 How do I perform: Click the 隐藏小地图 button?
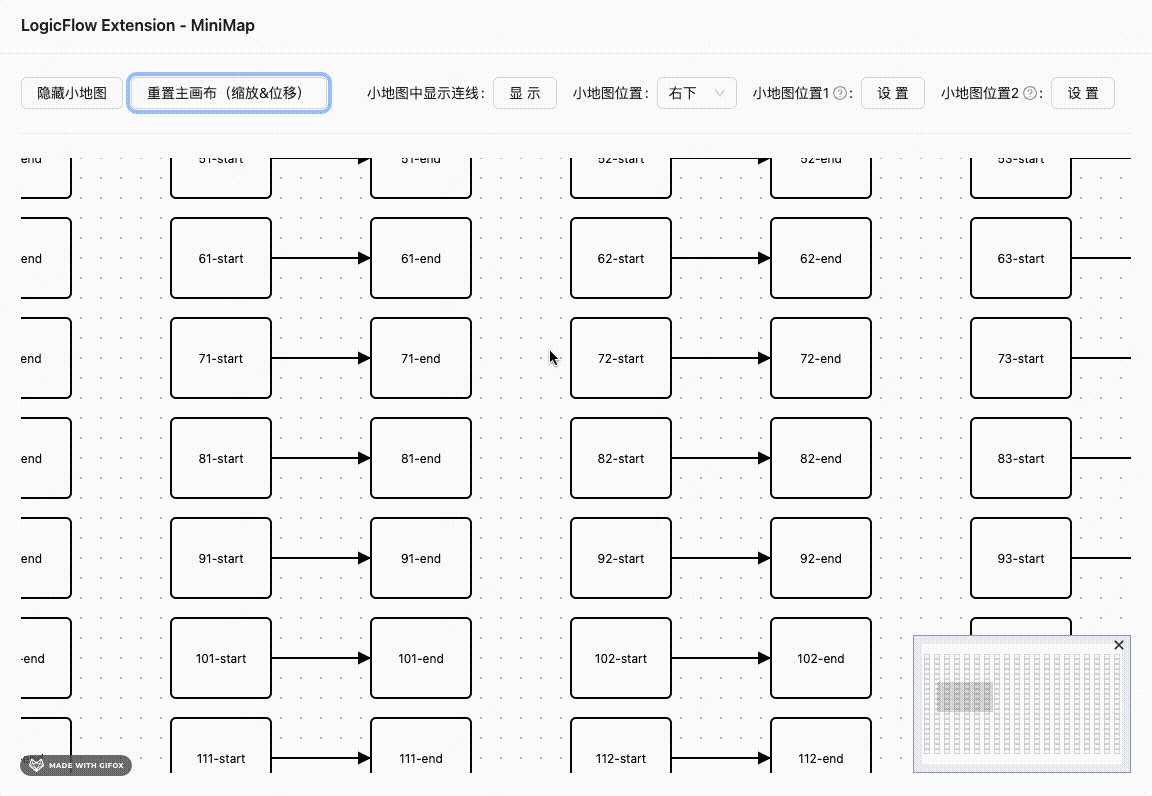(x=72, y=93)
